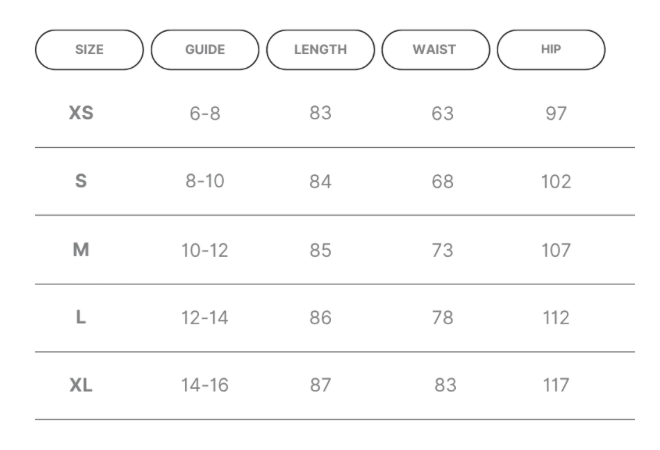Click the 12-14 guide value
660x450 pixels.
(205, 317)
